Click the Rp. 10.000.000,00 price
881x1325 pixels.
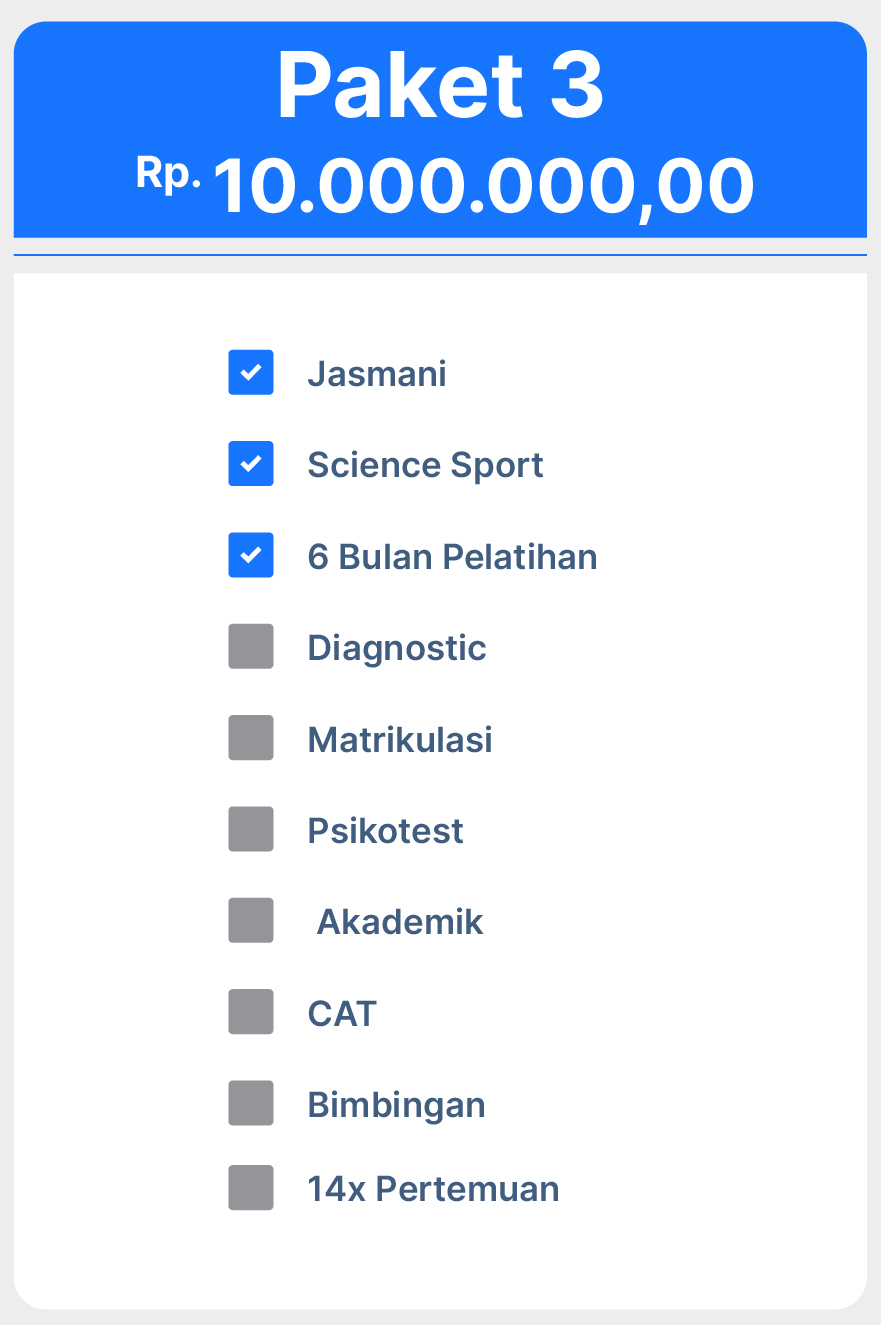[446, 186]
